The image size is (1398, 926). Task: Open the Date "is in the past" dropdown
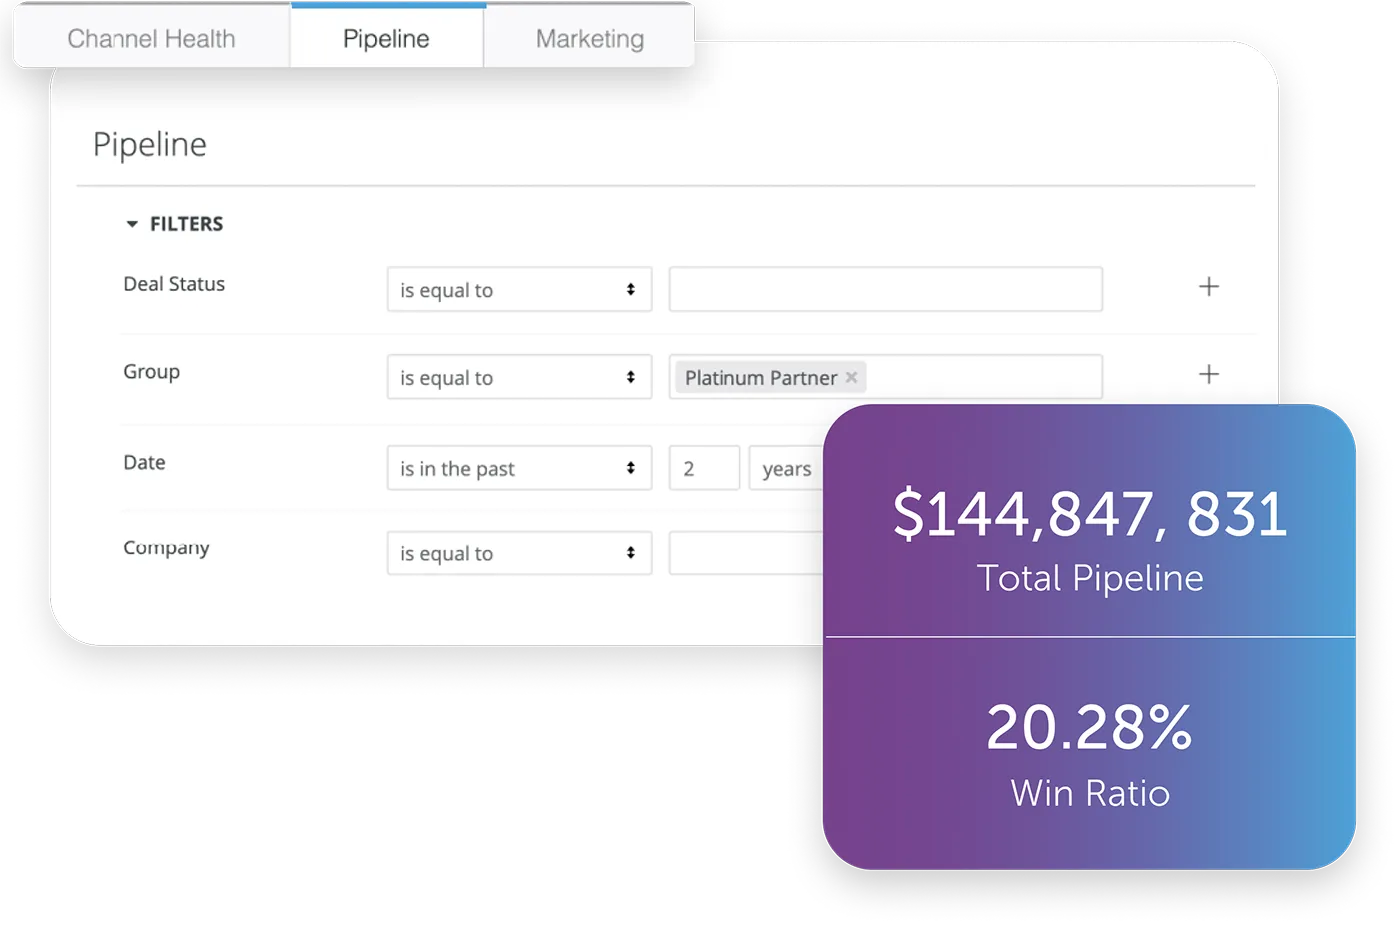click(x=519, y=469)
